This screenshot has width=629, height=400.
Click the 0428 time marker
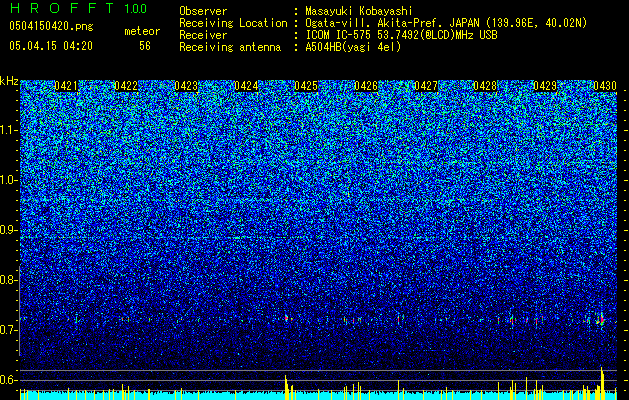tap(485, 86)
